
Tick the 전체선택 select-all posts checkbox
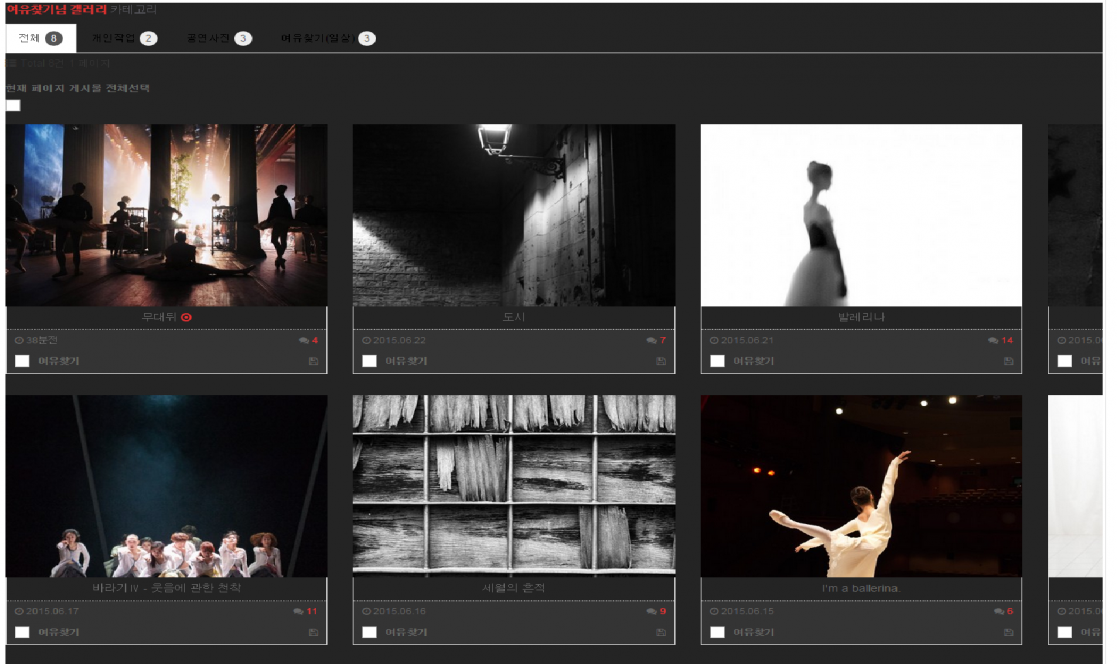tap(13, 105)
